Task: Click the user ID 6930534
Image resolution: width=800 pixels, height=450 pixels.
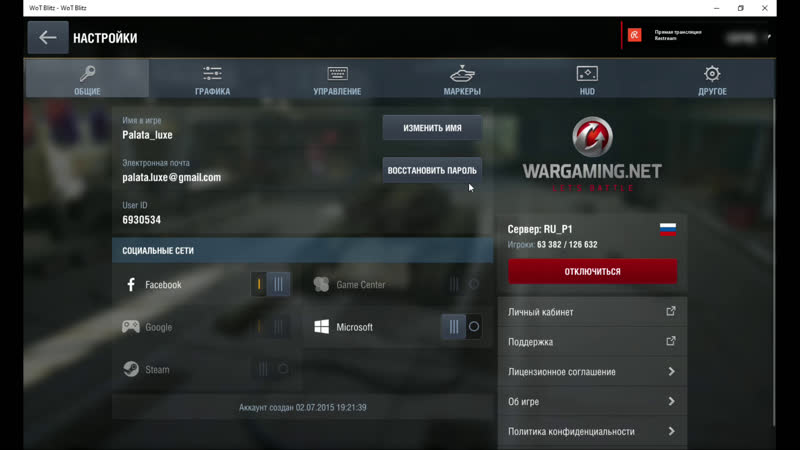Action: tap(141, 220)
